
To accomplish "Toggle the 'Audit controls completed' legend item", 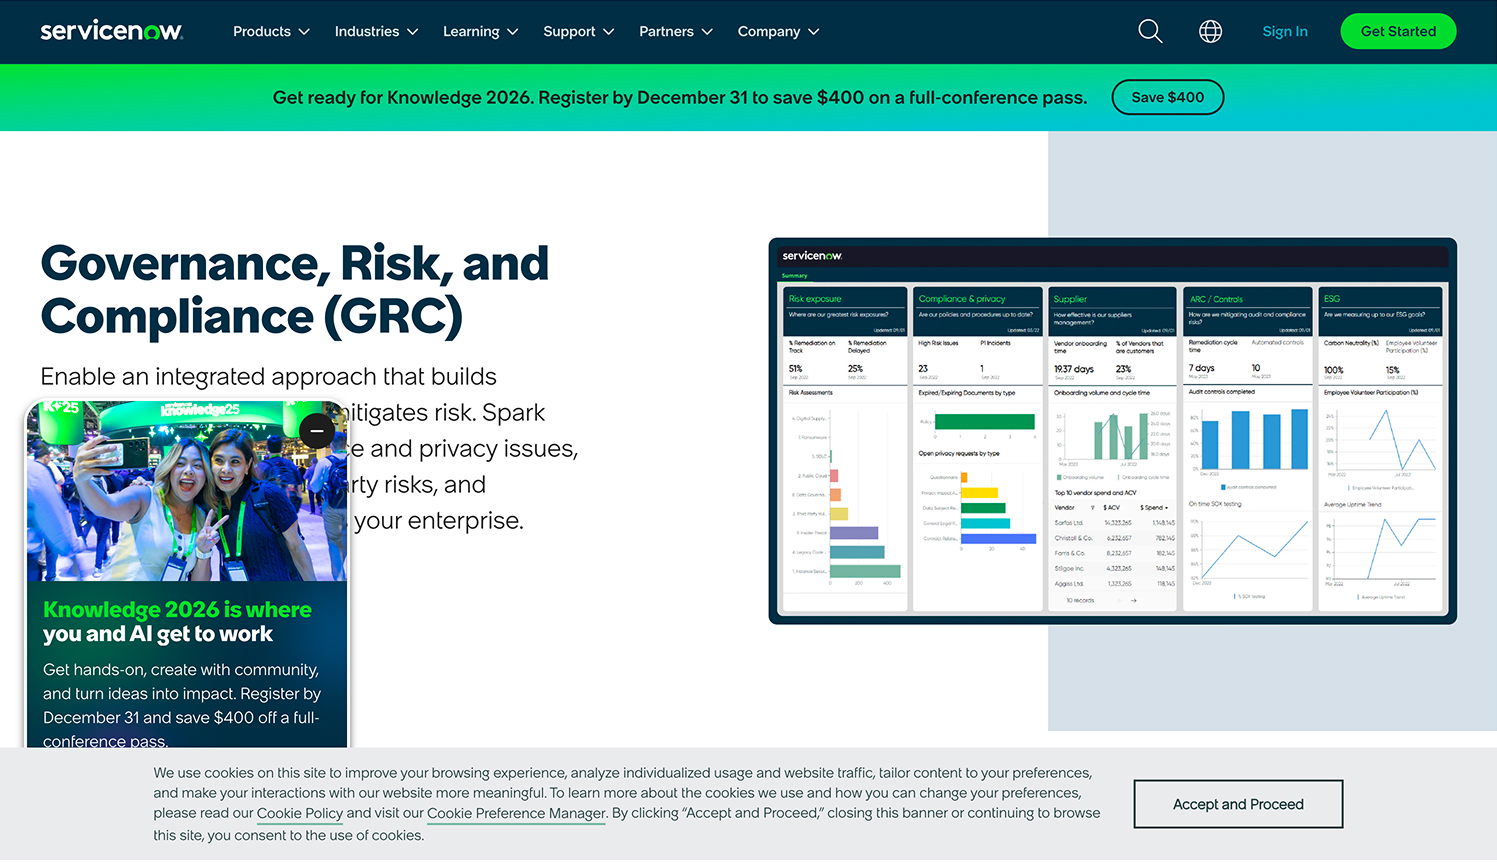I will click(1249, 487).
